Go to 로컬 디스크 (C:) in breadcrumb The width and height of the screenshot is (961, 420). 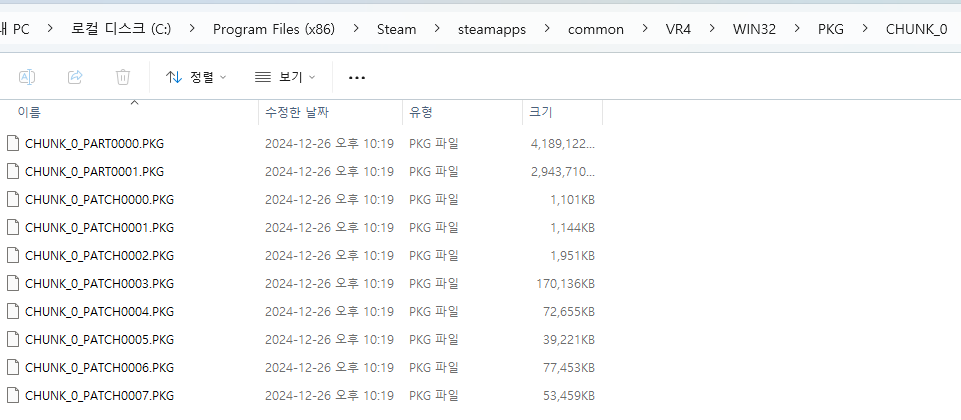pos(121,29)
